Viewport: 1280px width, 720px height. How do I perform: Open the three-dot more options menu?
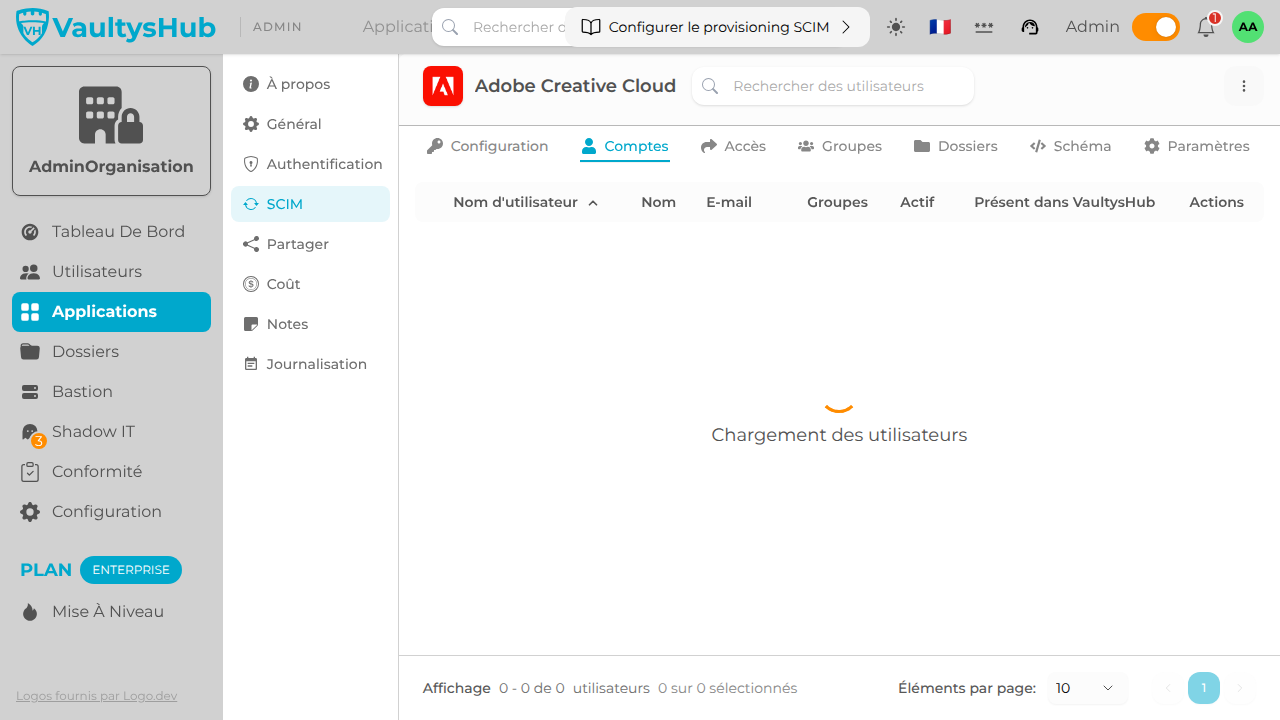pos(1244,86)
